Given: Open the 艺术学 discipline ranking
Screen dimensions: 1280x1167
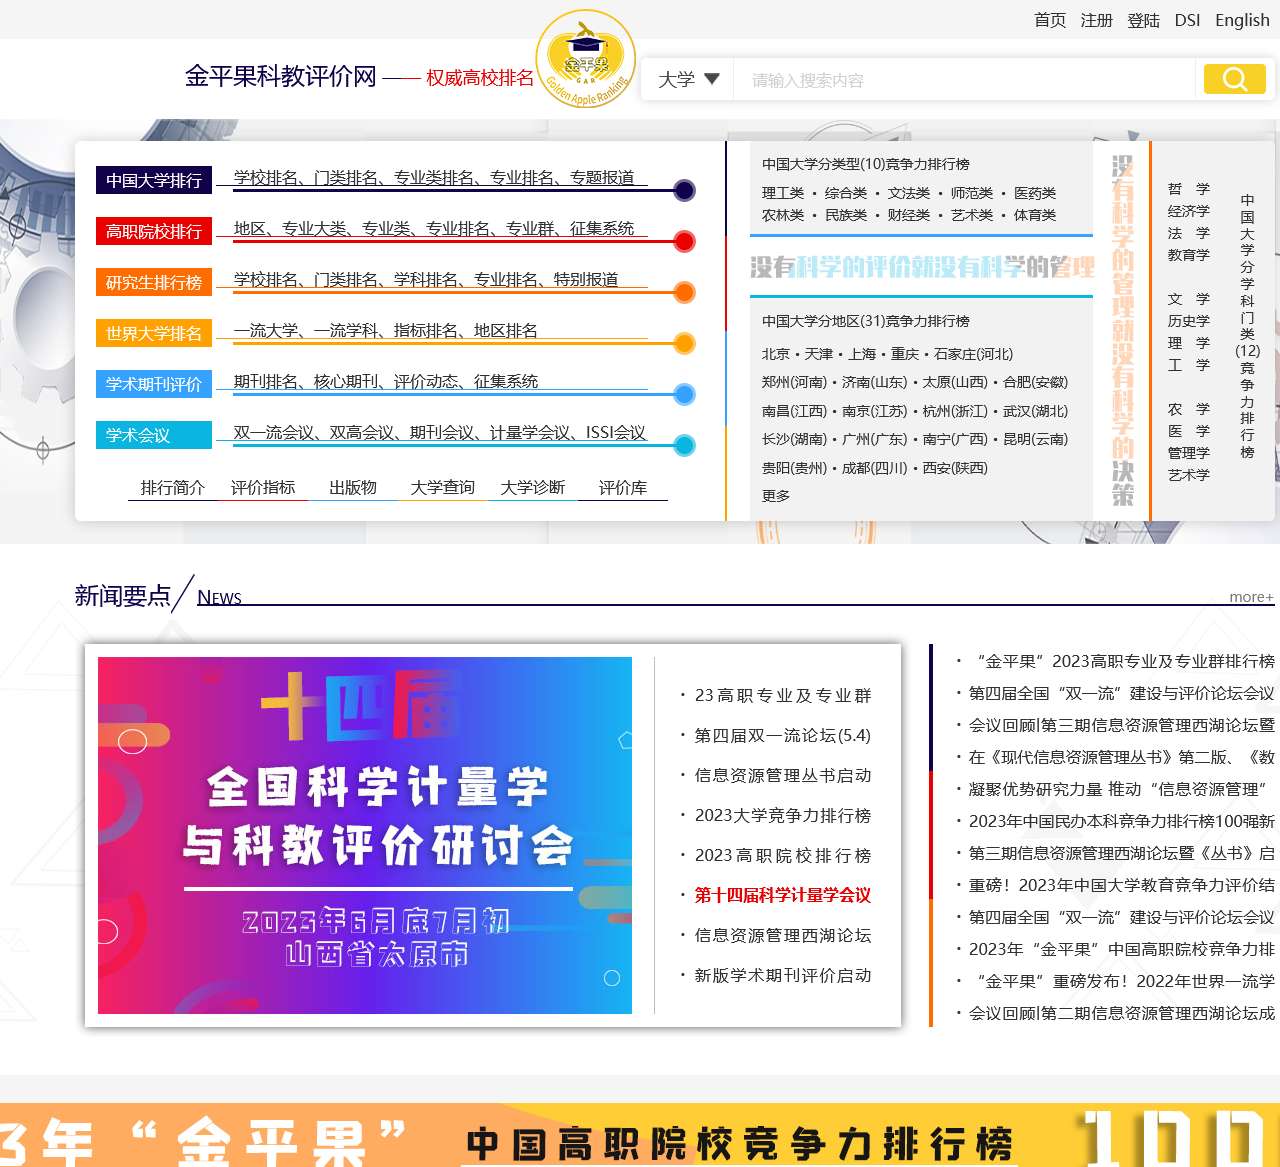Looking at the screenshot, I should (1189, 475).
